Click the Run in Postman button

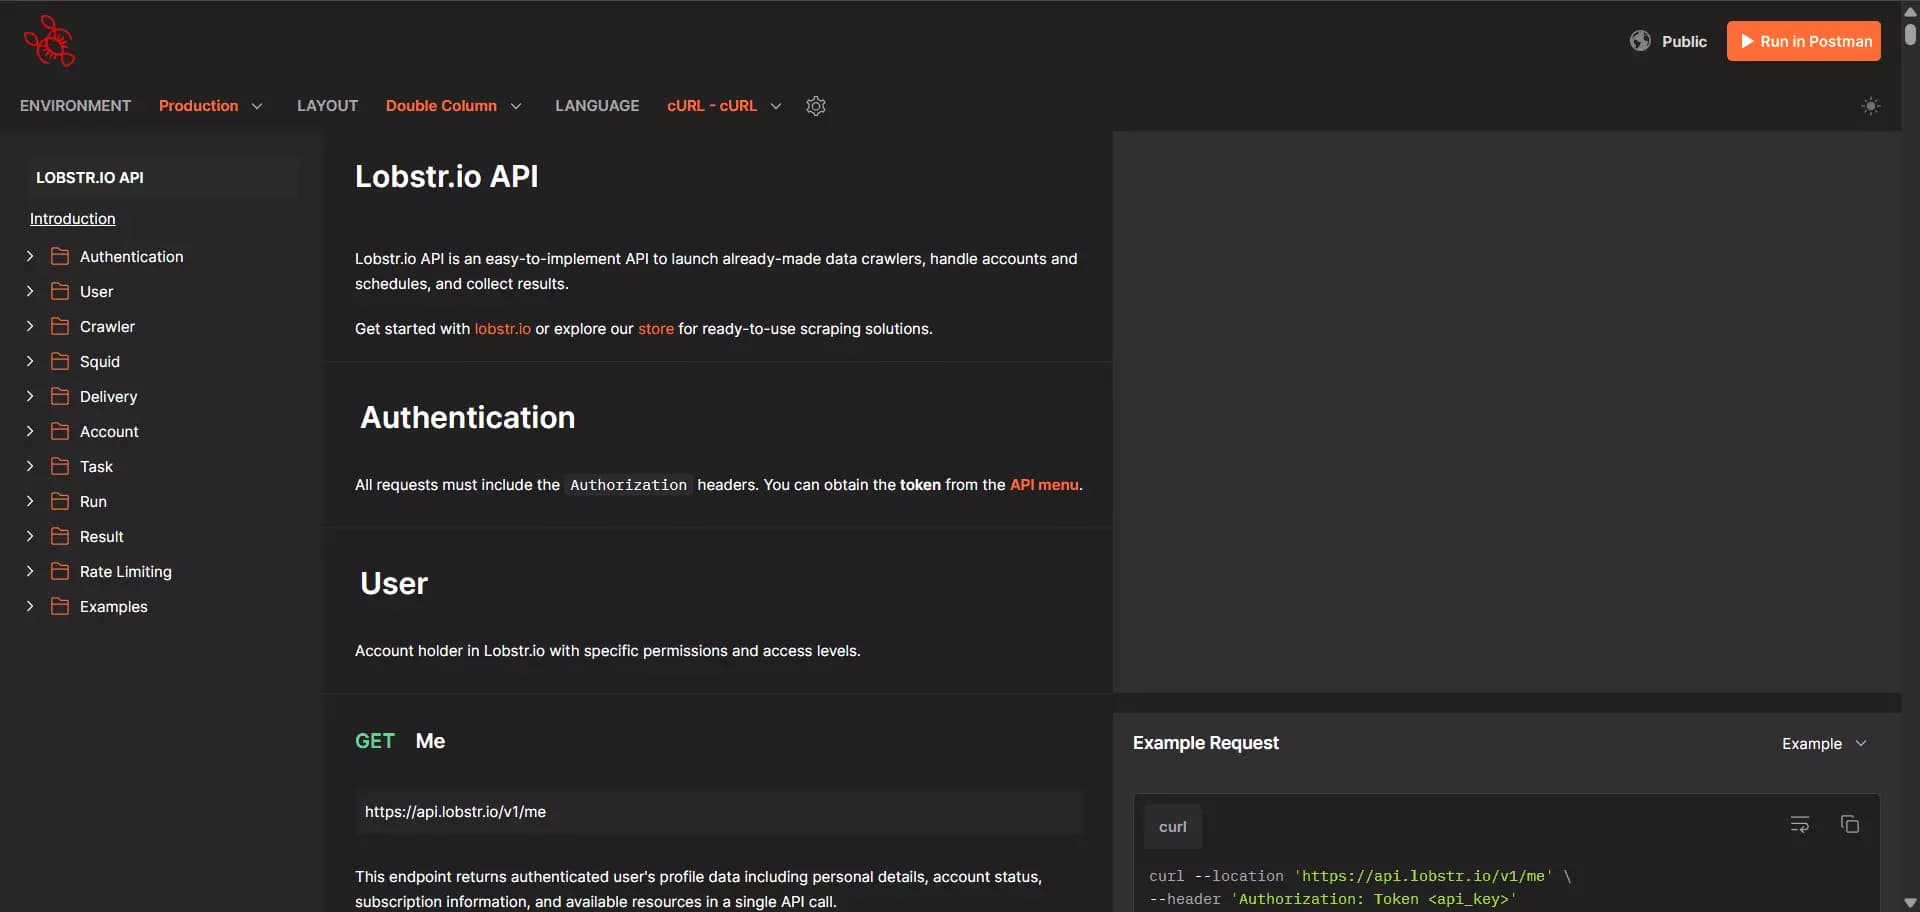click(1803, 41)
